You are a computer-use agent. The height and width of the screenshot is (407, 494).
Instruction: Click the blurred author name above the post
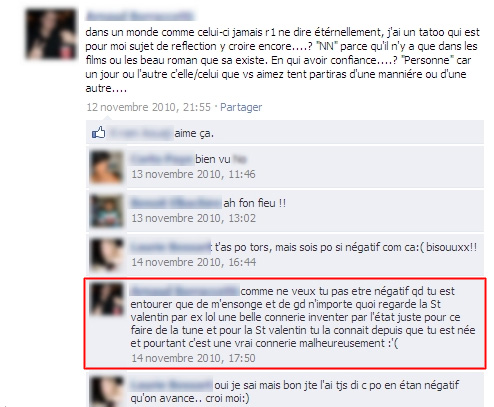coord(140,16)
